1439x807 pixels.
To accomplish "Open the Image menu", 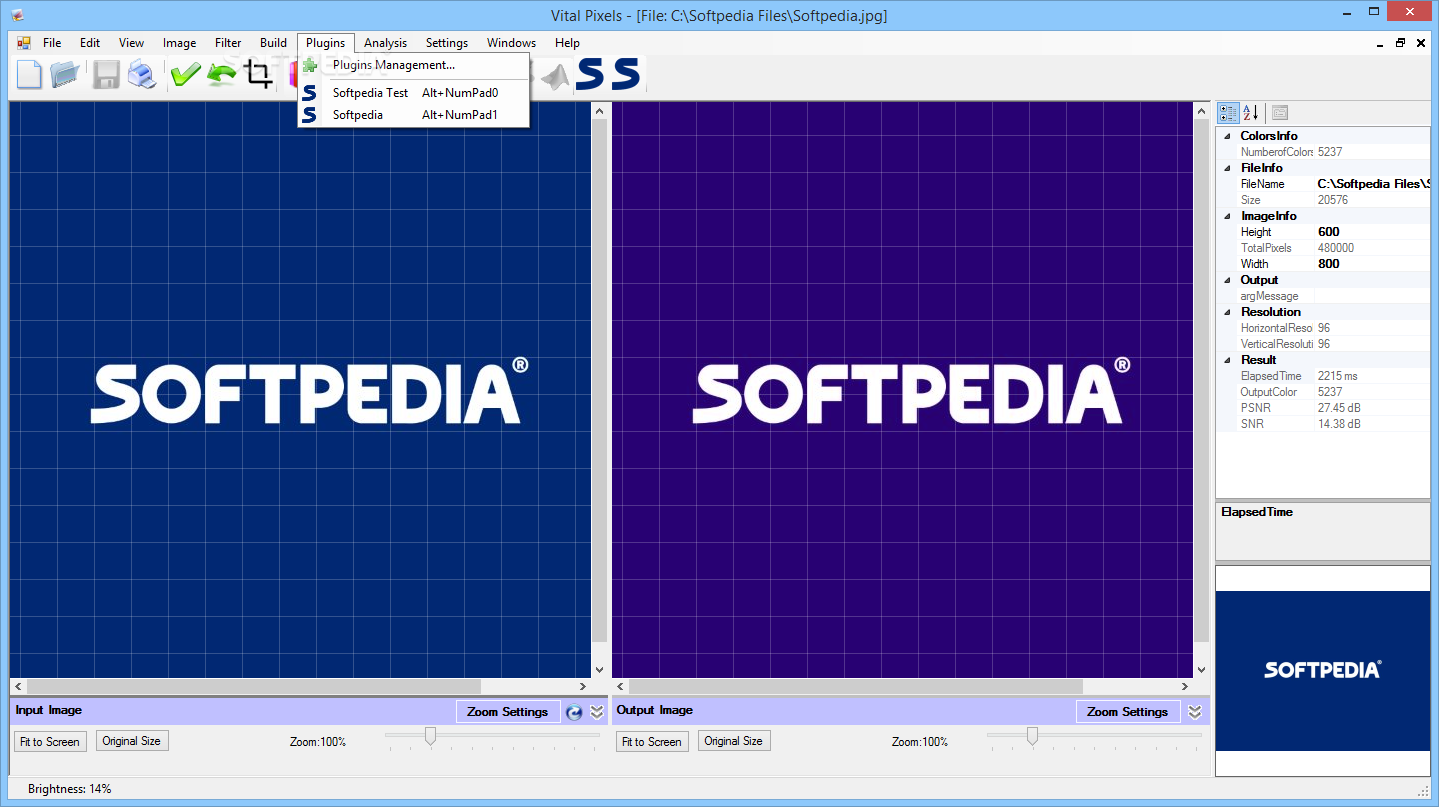I will pos(179,43).
